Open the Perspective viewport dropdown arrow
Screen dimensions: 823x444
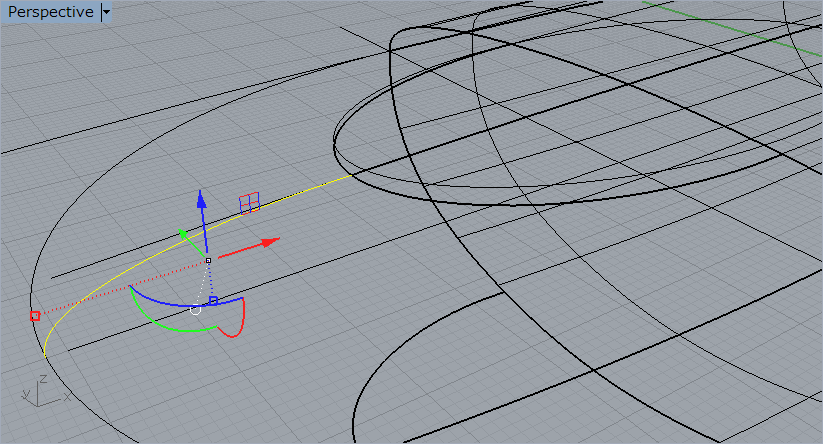click(x=107, y=12)
